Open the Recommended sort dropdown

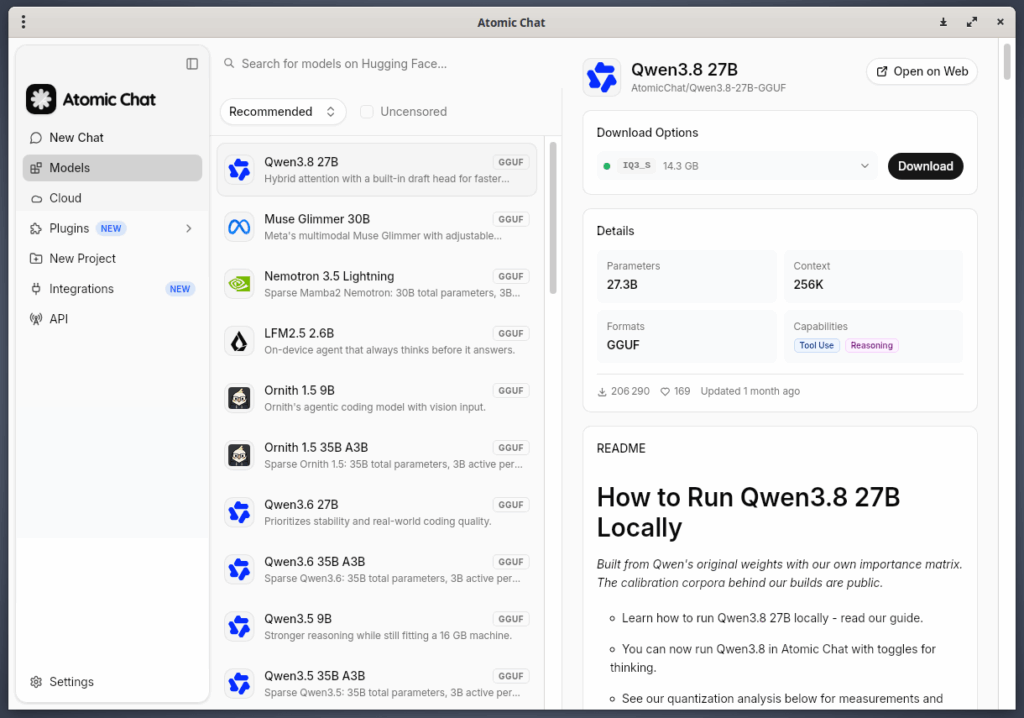(283, 112)
